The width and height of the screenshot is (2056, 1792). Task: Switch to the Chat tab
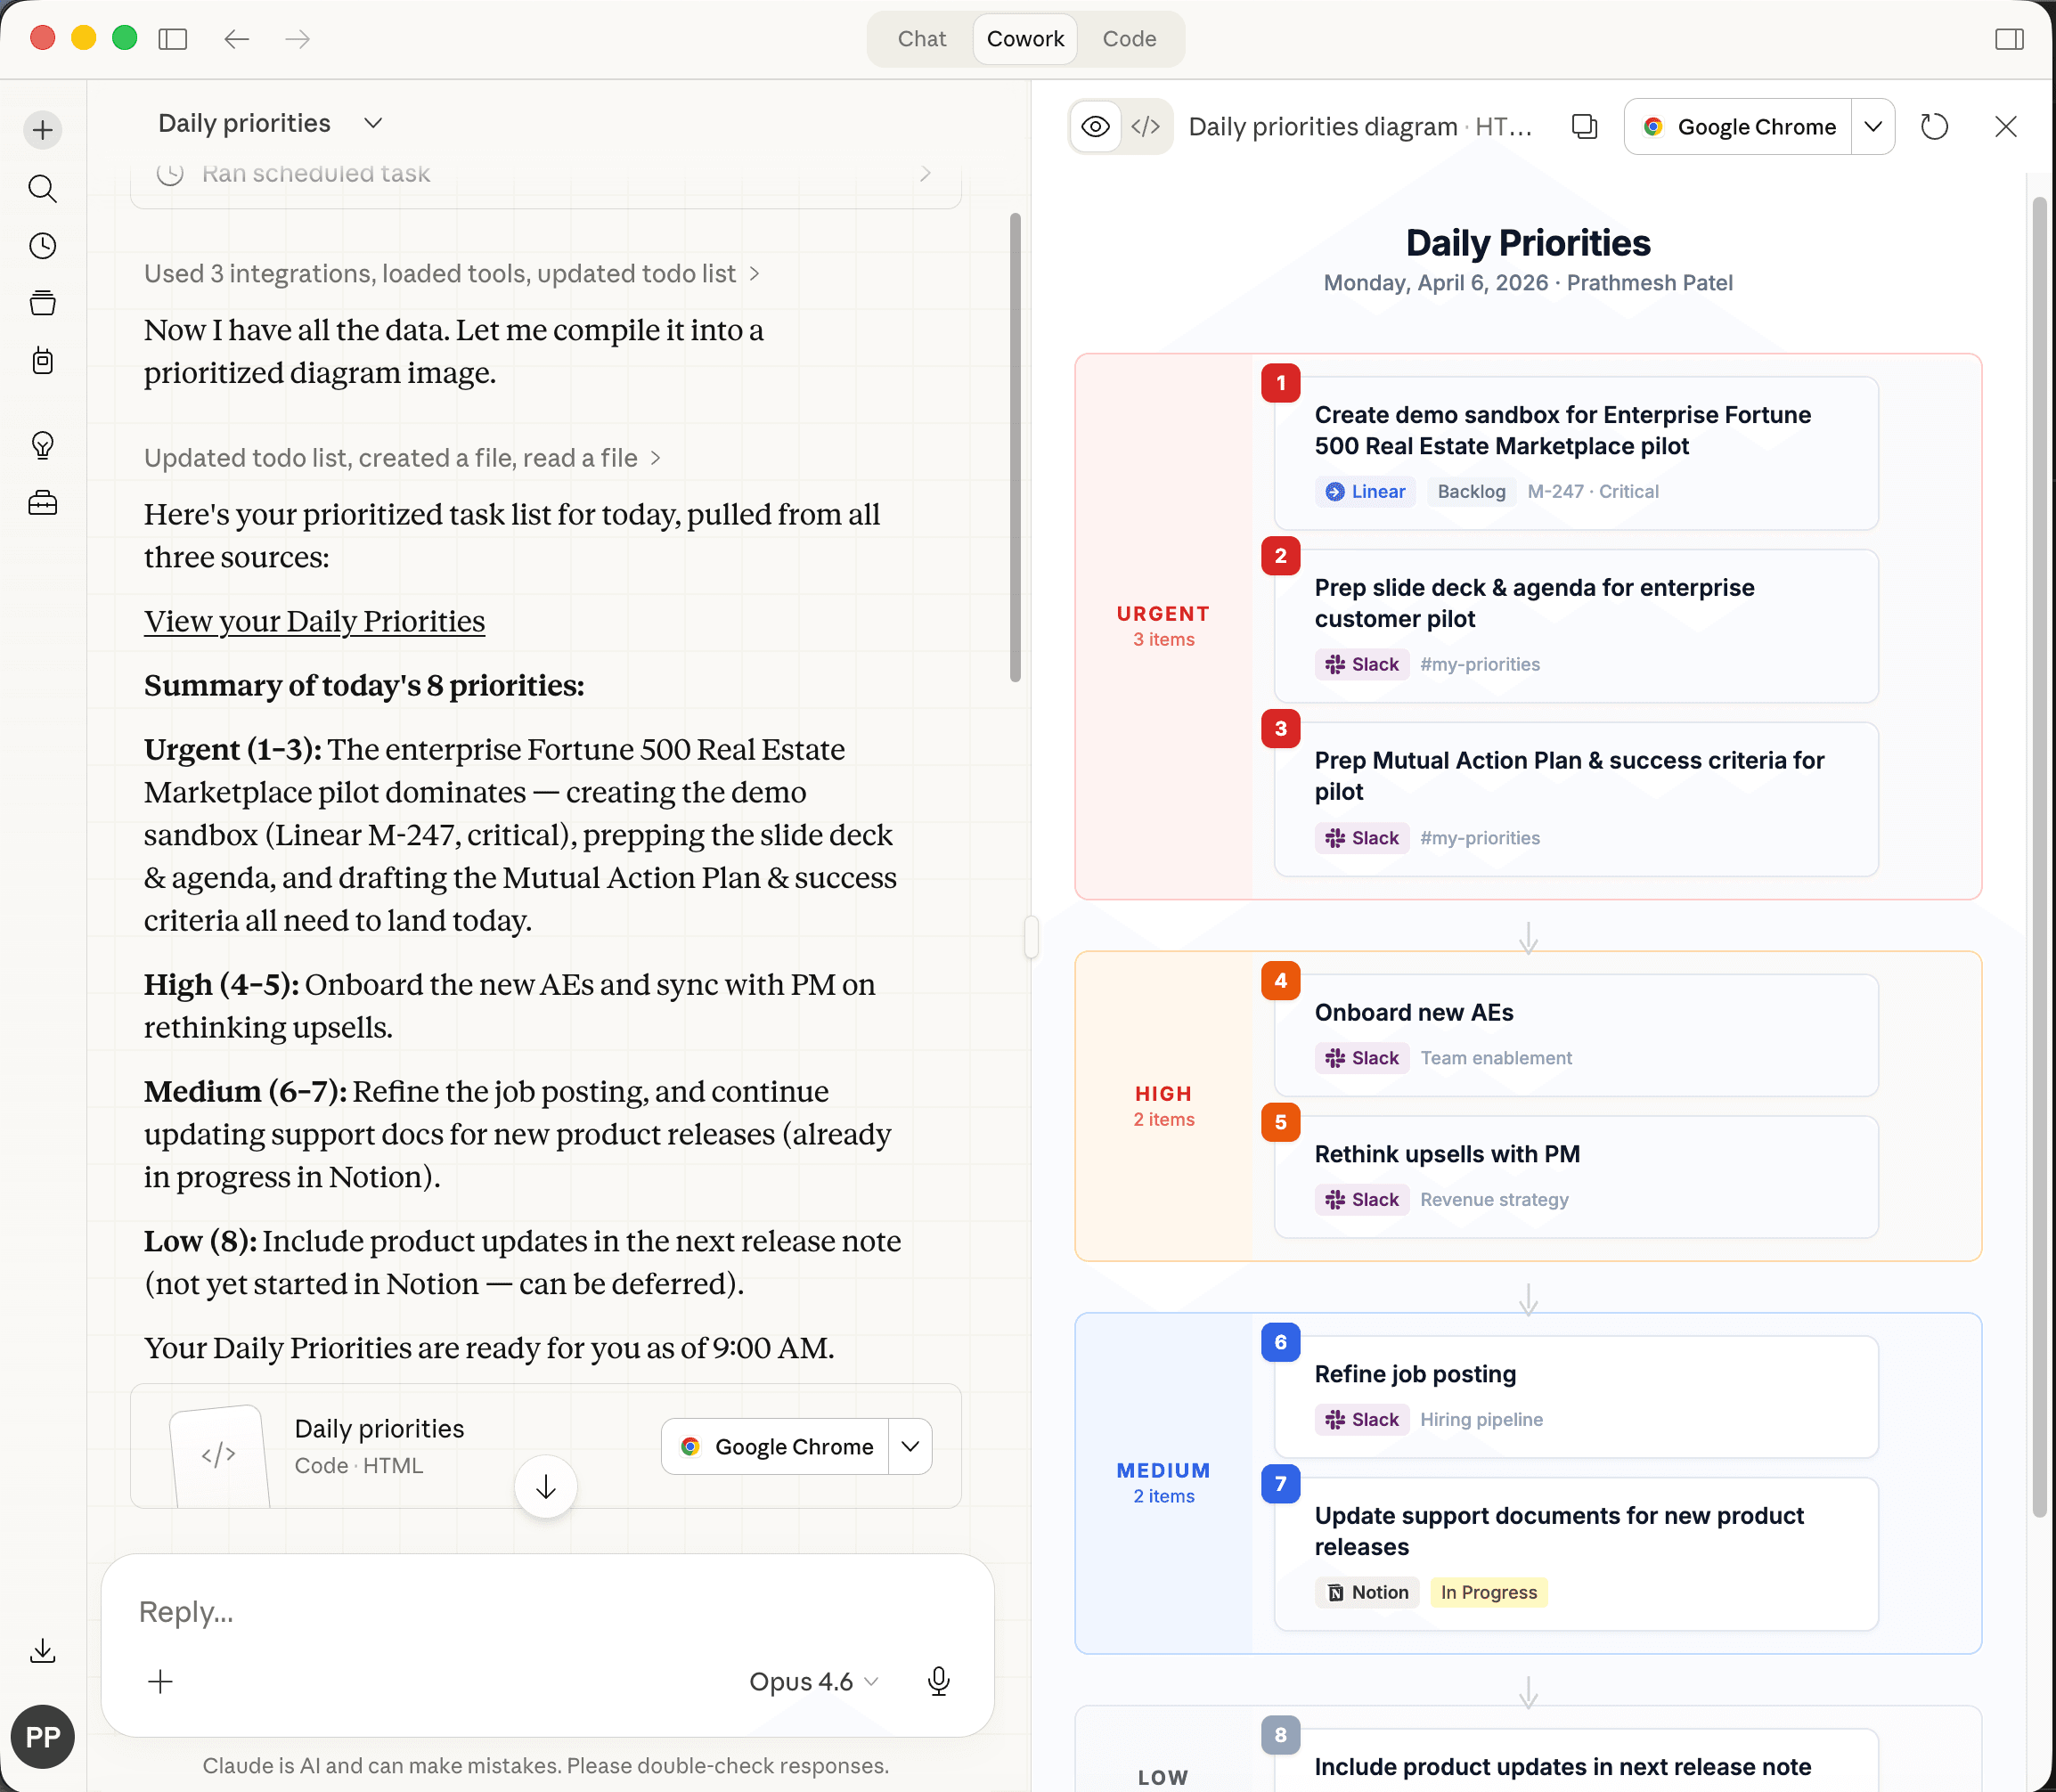point(921,39)
